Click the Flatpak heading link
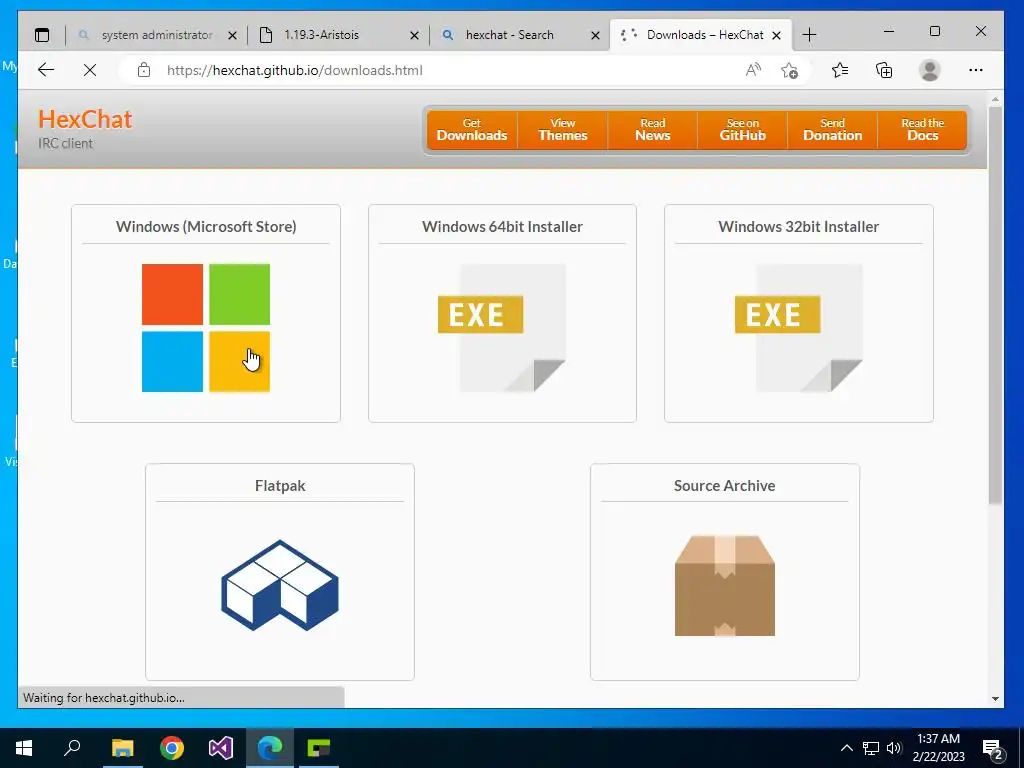The width and height of the screenshot is (1024, 768). pos(280,486)
